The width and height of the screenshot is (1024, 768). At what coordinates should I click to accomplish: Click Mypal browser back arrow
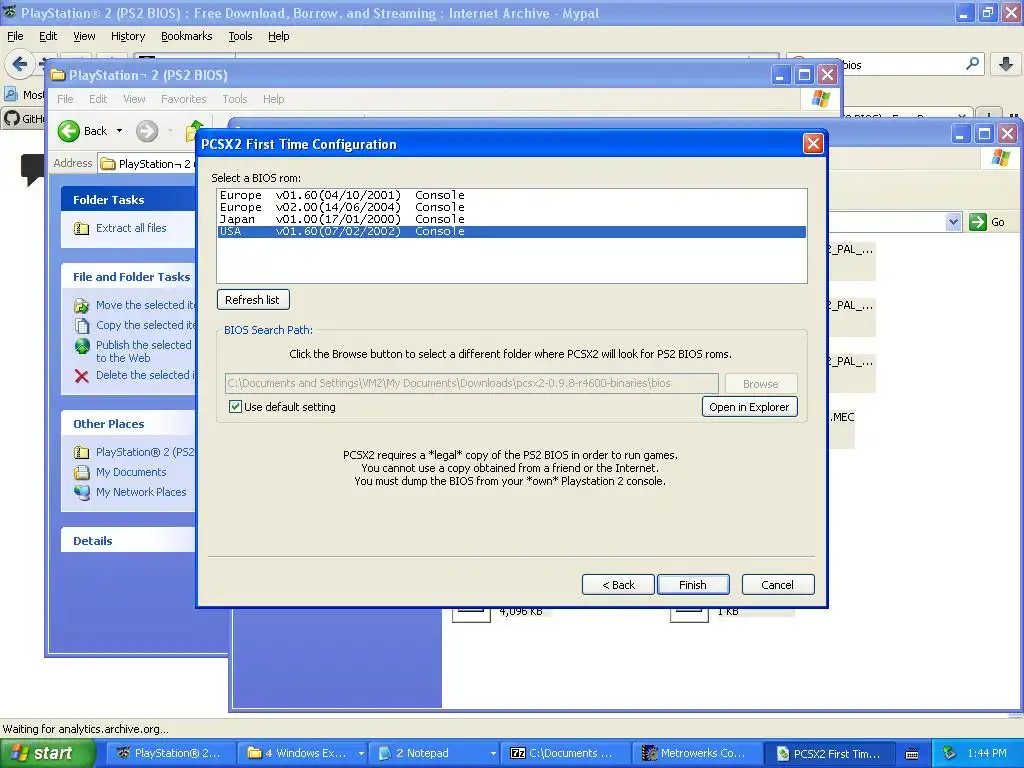point(19,64)
